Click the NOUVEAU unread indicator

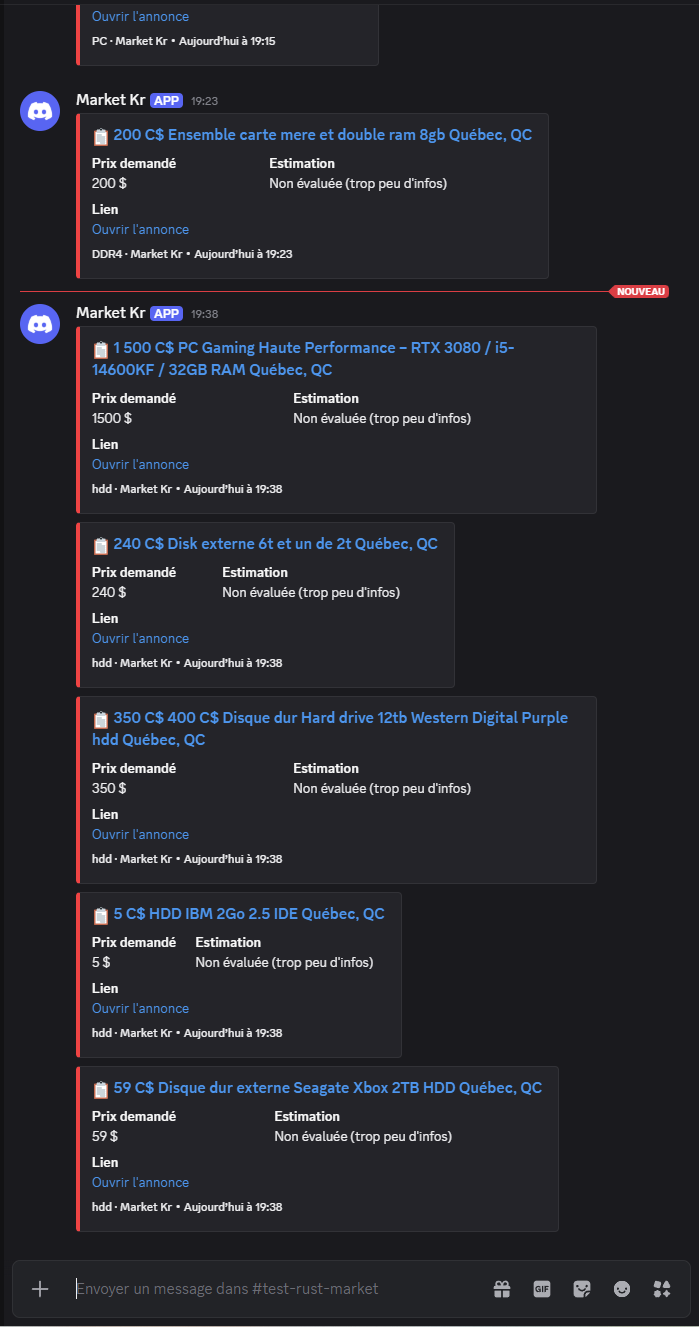[x=639, y=291]
